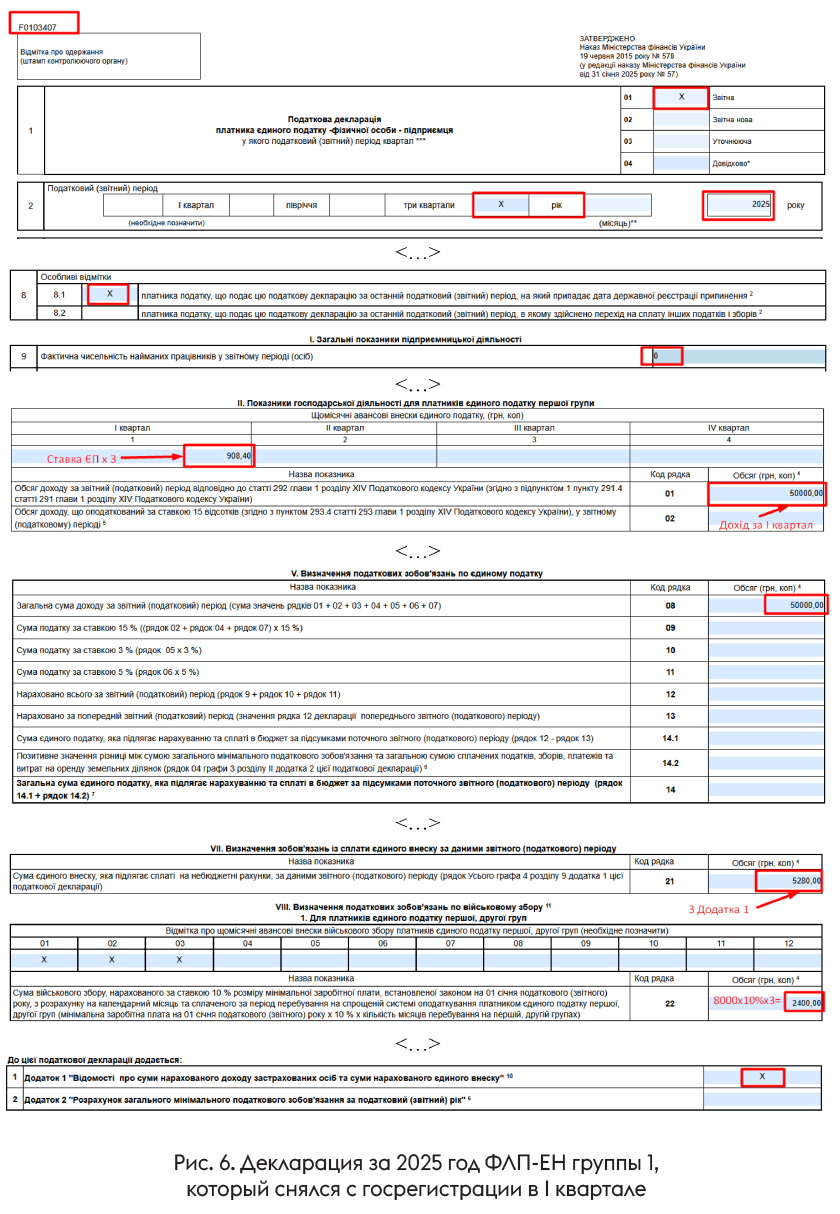Toggle month 02 military levy mark
840x1214 pixels.
click(x=112, y=959)
